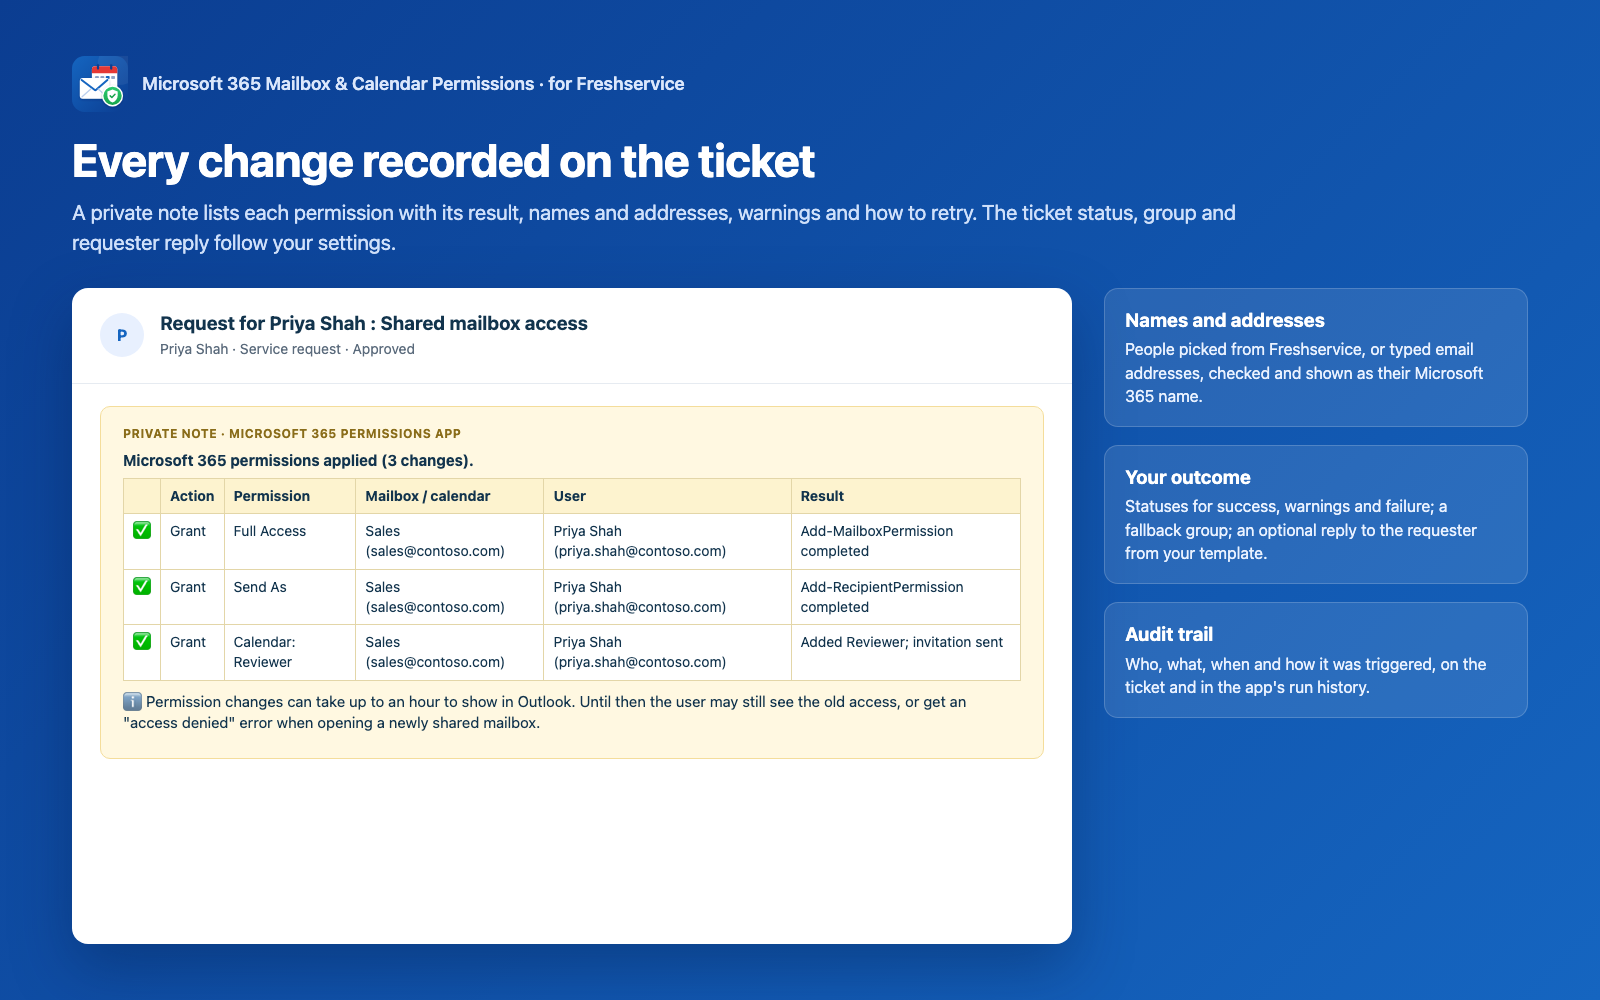Click the green check icon in the Full Access row
This screenshot has width=1600, height=1000.
[x=142, y=530]
